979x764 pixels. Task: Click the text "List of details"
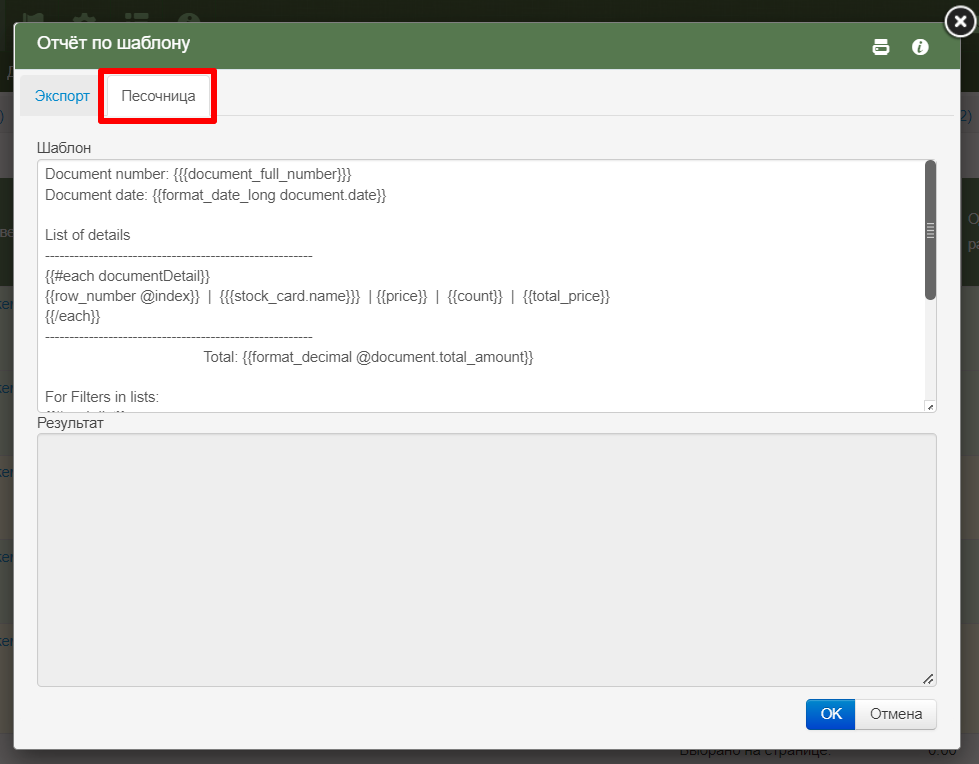[x=87, y=235]
